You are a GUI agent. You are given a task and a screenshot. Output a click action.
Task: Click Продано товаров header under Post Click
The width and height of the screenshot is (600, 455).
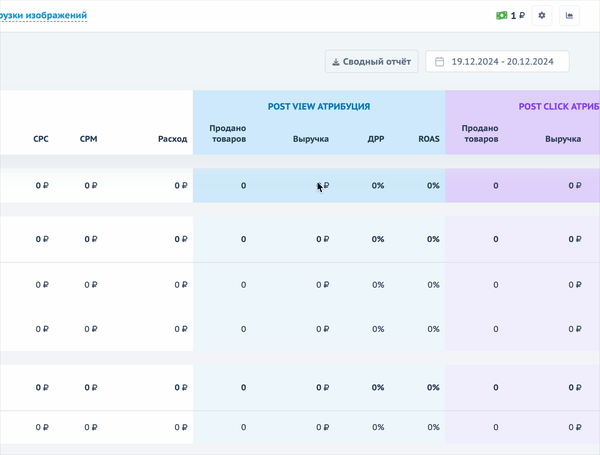point(480,133)
